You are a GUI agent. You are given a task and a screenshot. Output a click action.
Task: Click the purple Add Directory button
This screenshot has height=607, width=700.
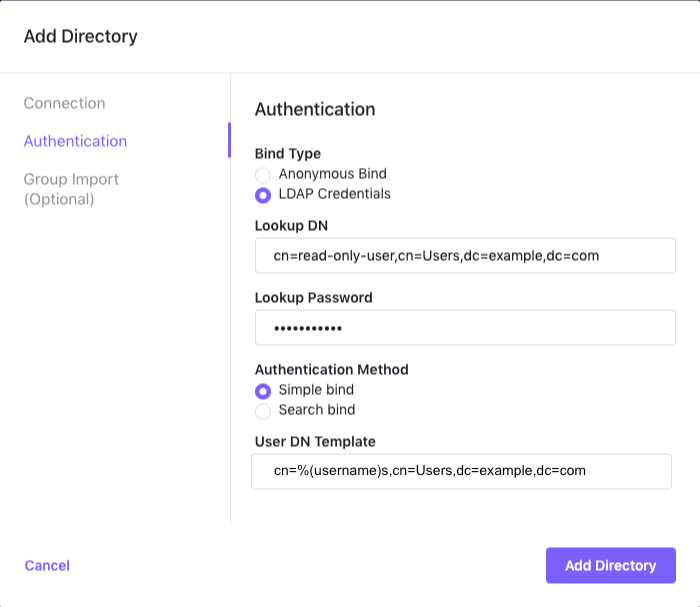click(x=611, y=565)
